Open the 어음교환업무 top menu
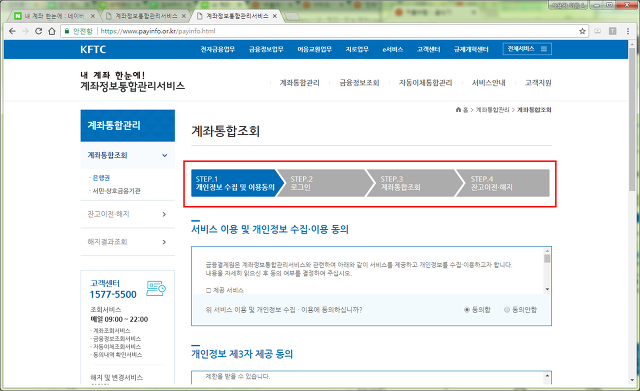Viewport: 640px width, 391px height. pyautogui.click(x=314, y=49)
